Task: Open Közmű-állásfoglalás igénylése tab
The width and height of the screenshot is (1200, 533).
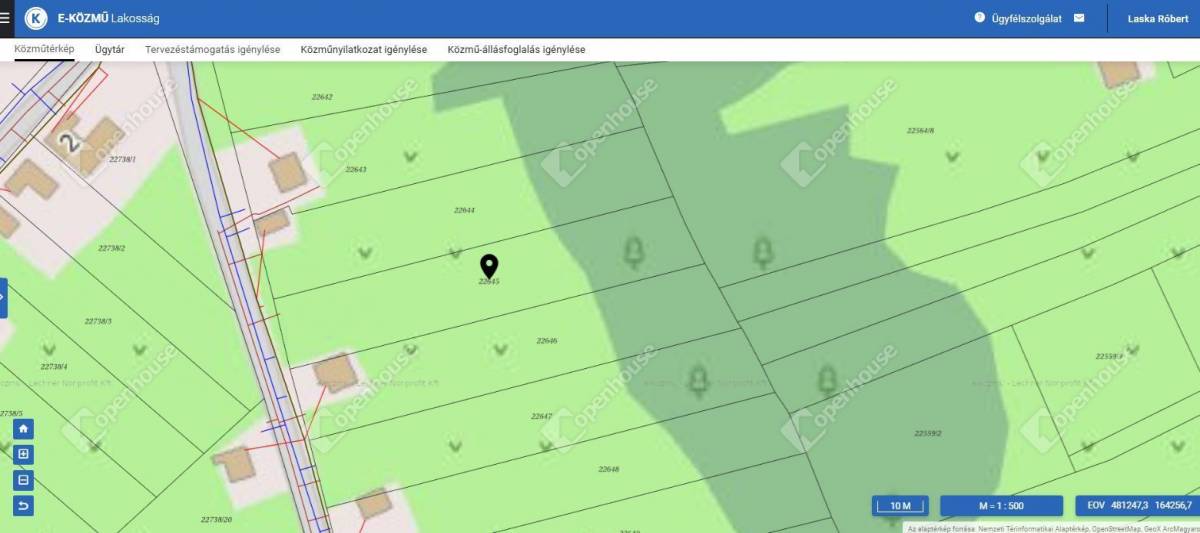Action: point(516,49)
